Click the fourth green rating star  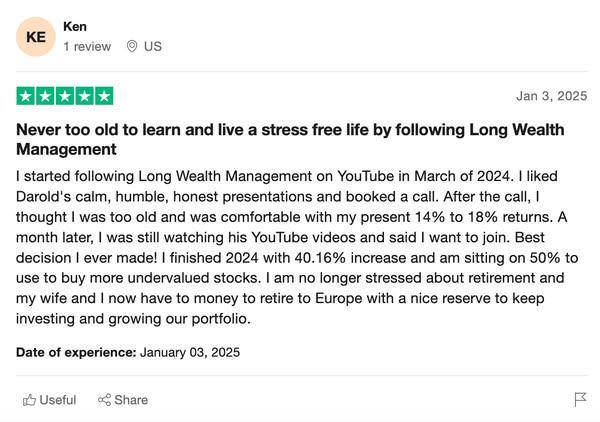click(84, 96)
